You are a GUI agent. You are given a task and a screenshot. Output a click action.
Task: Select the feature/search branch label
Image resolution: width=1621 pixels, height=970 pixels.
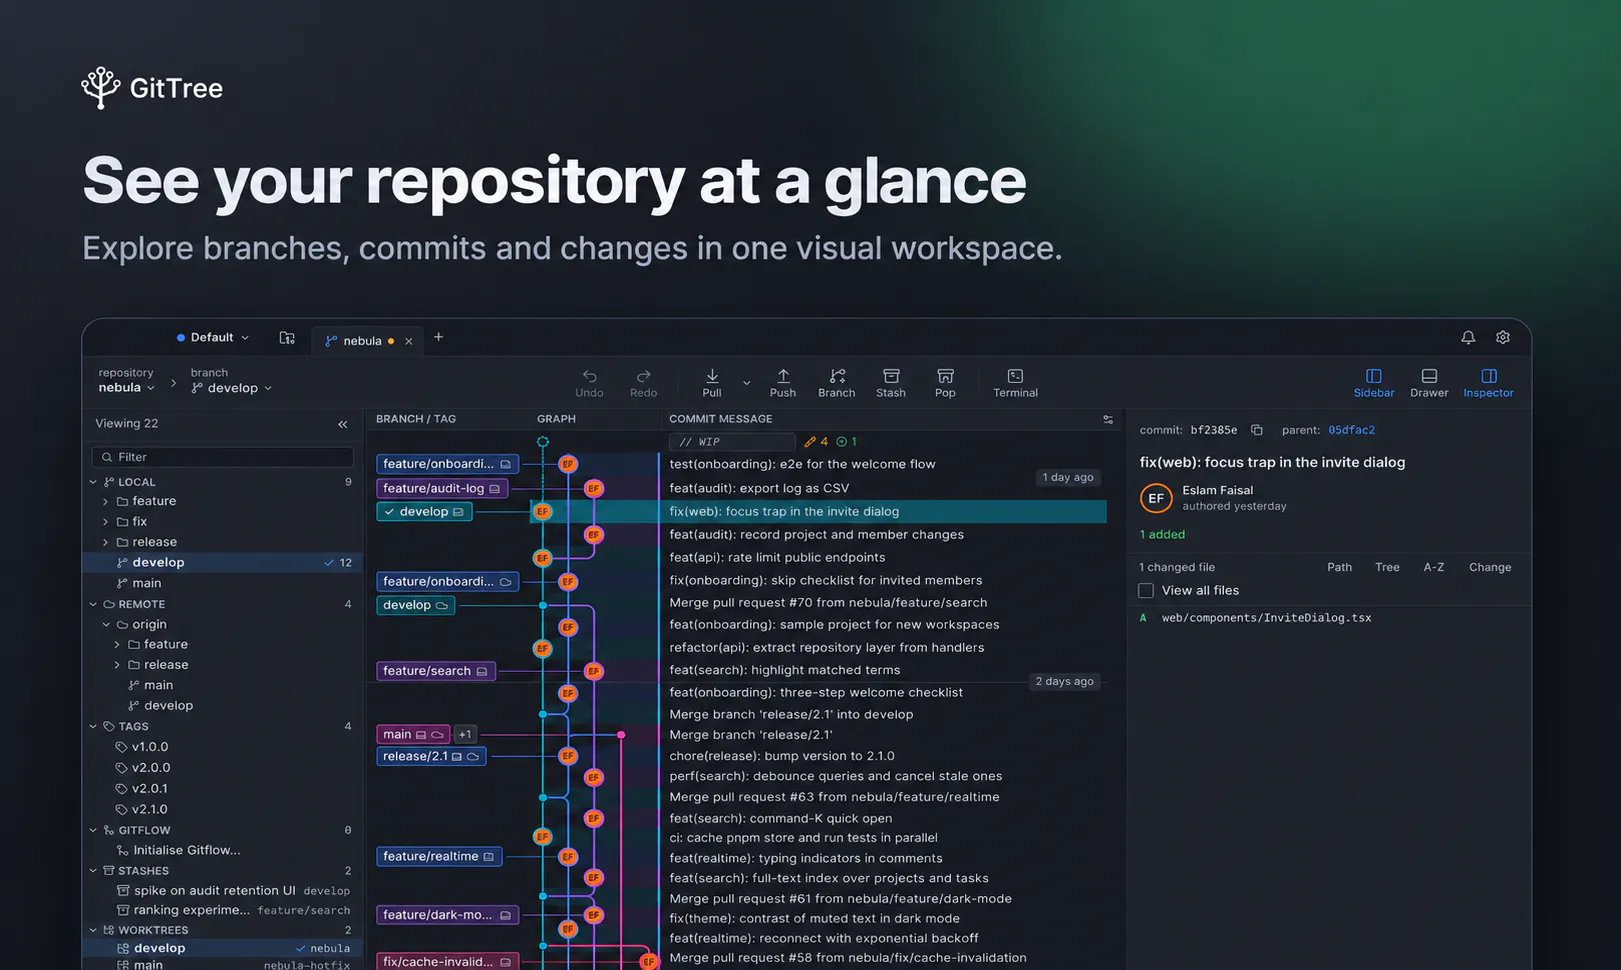click(435, 671)
